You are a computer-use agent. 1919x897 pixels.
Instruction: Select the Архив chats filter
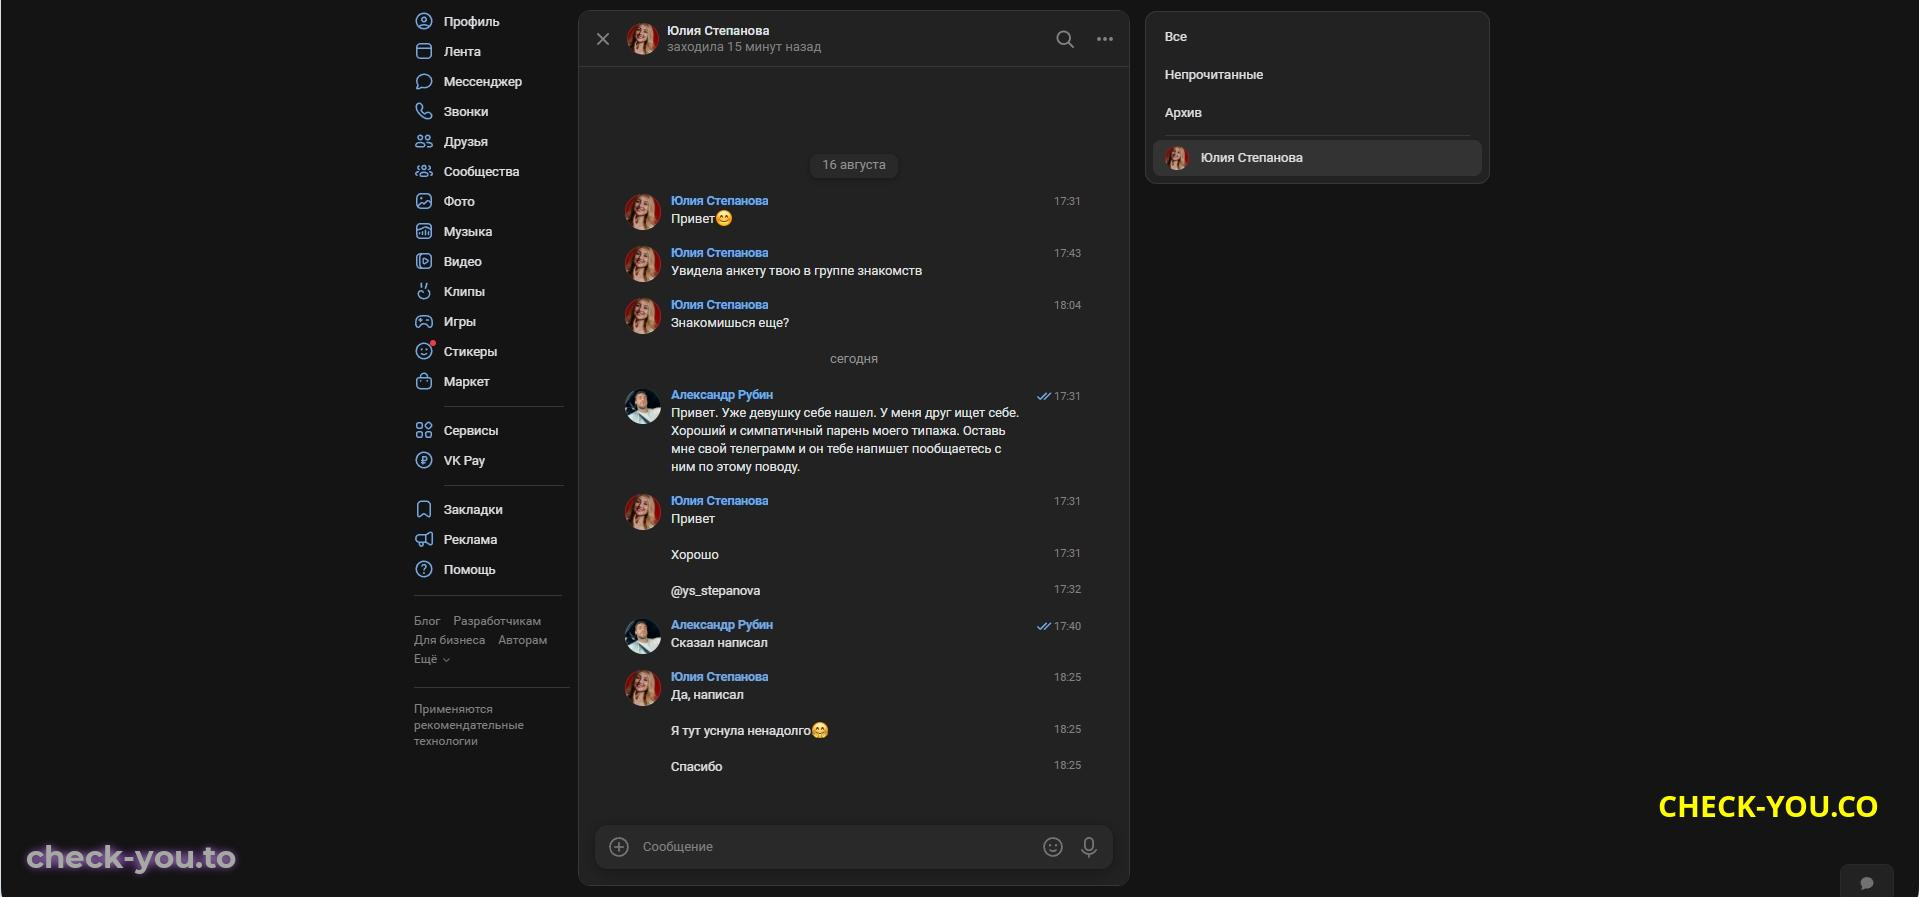click(1183, 113)
